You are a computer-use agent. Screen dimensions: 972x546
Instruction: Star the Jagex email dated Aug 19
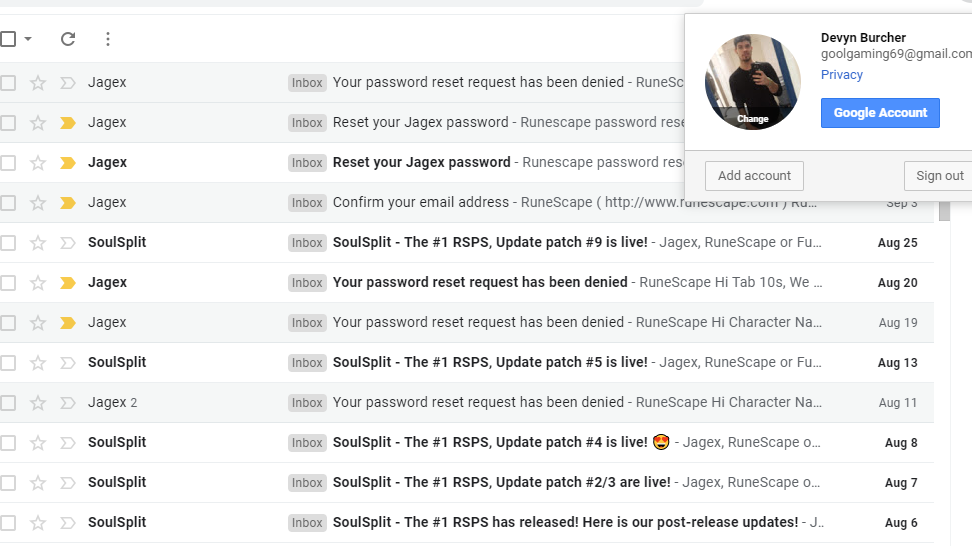pos(38,322)
